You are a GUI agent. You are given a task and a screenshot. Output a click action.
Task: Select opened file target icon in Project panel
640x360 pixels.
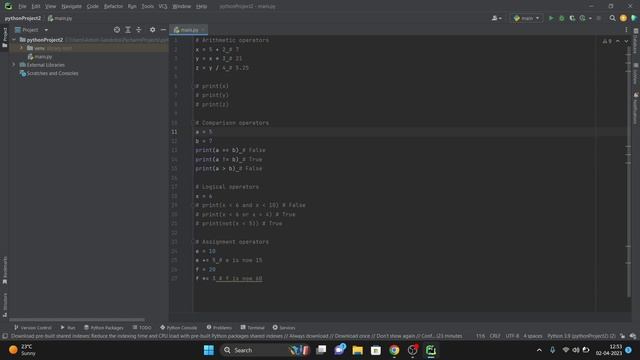click(117, 30)
